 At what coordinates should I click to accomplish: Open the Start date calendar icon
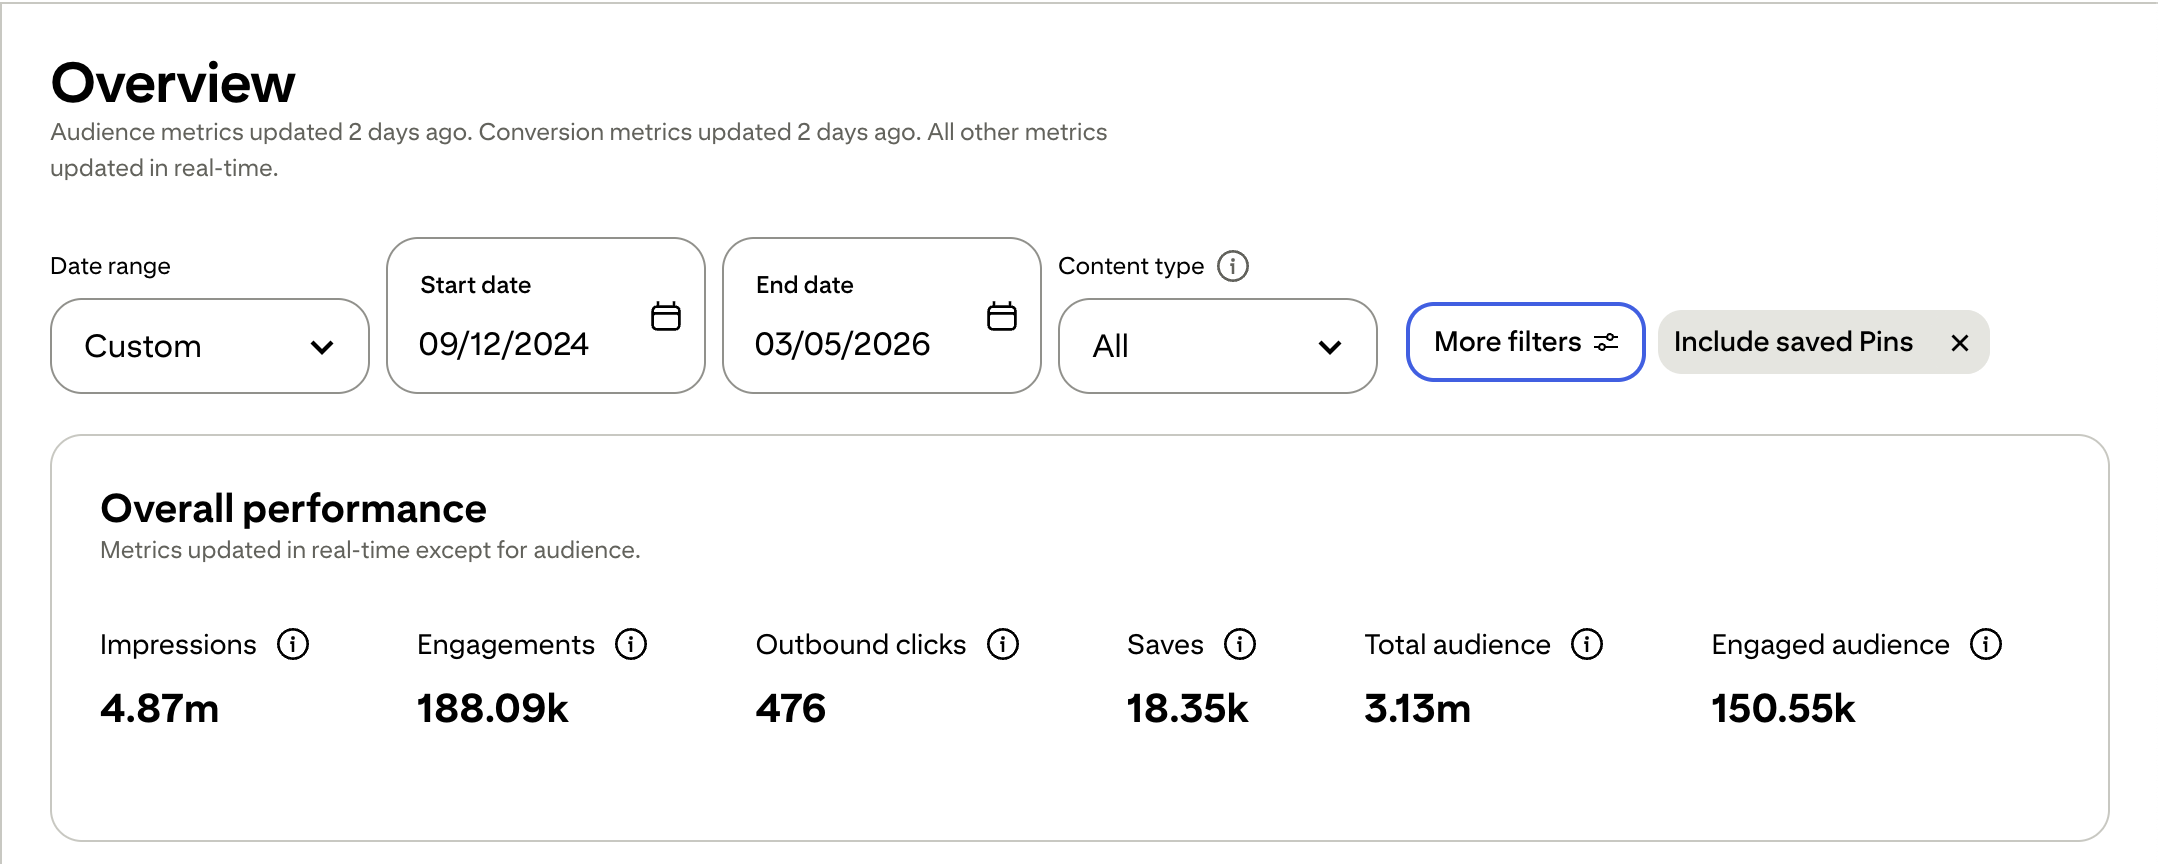(x=666, y=316)
